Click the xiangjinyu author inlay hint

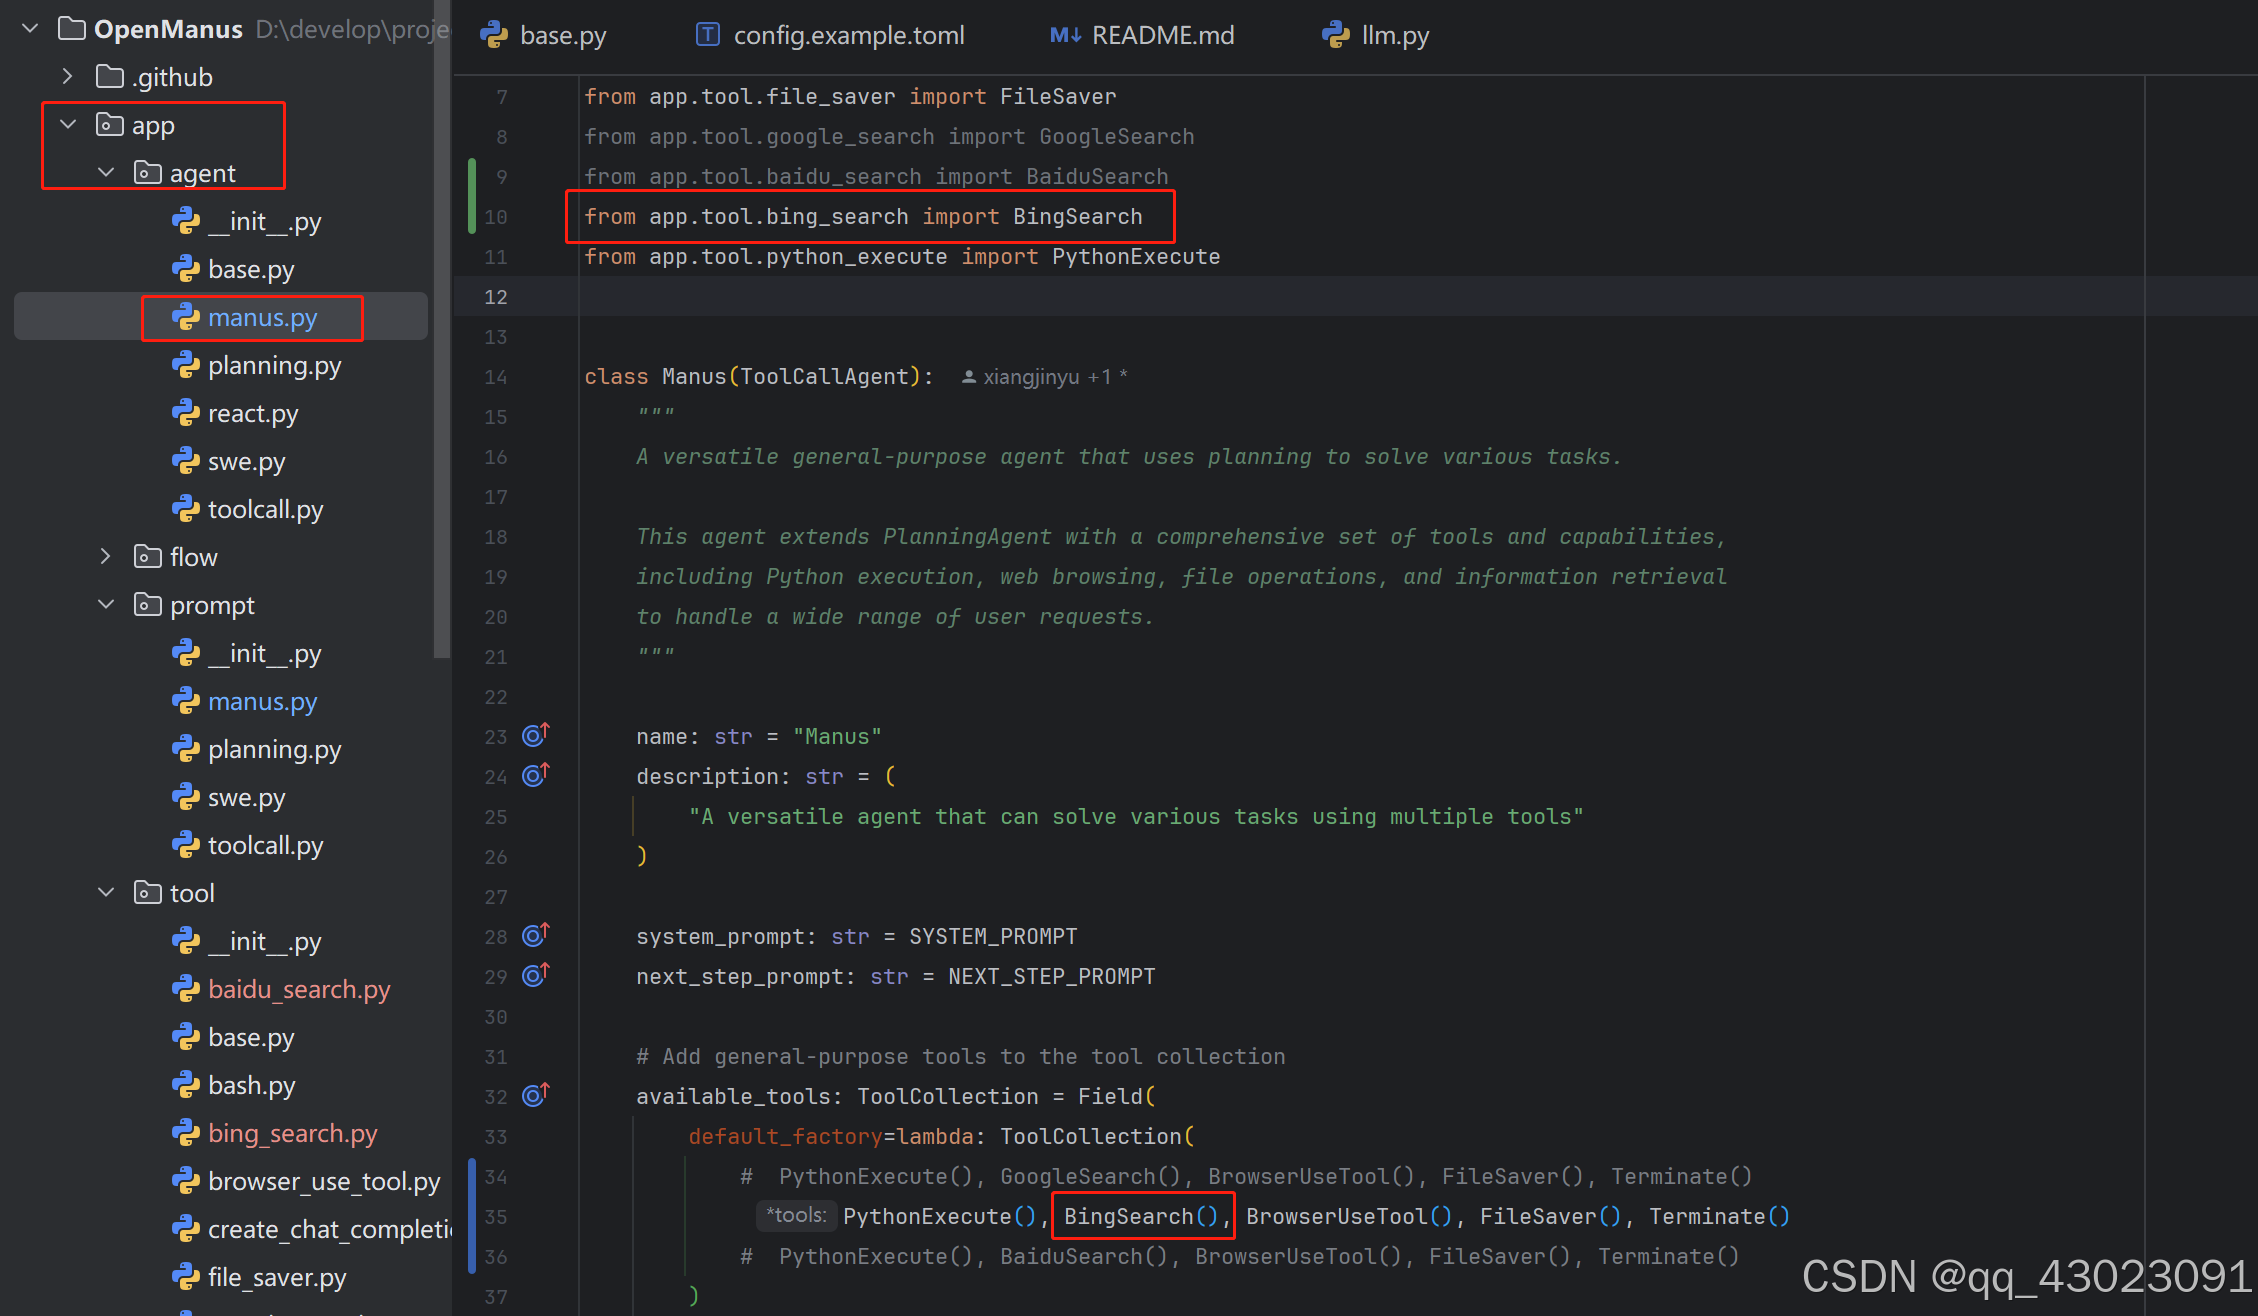click(x=1030, y=377)
